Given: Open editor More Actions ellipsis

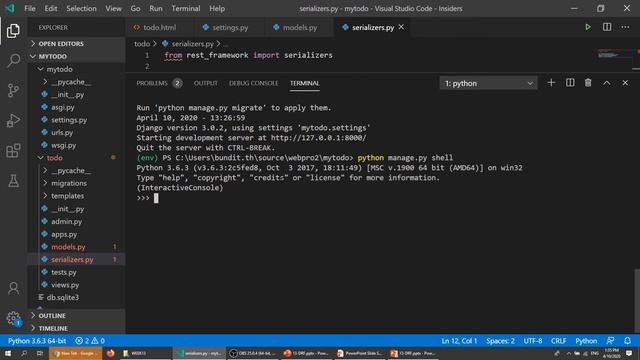Looking at the screenshot, I should [625, 27].
